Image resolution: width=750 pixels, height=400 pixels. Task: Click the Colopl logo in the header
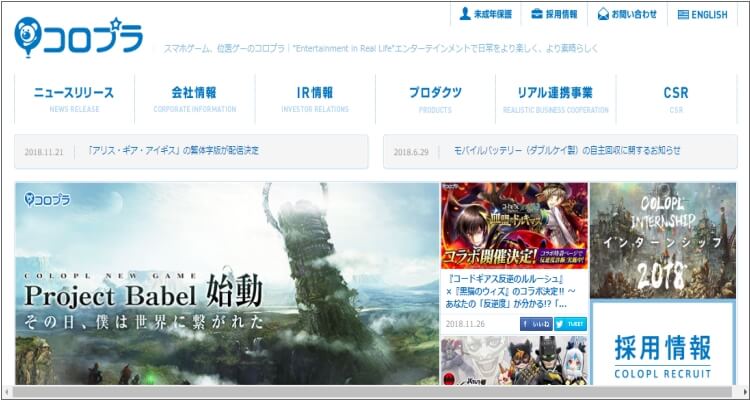[78, 38]
